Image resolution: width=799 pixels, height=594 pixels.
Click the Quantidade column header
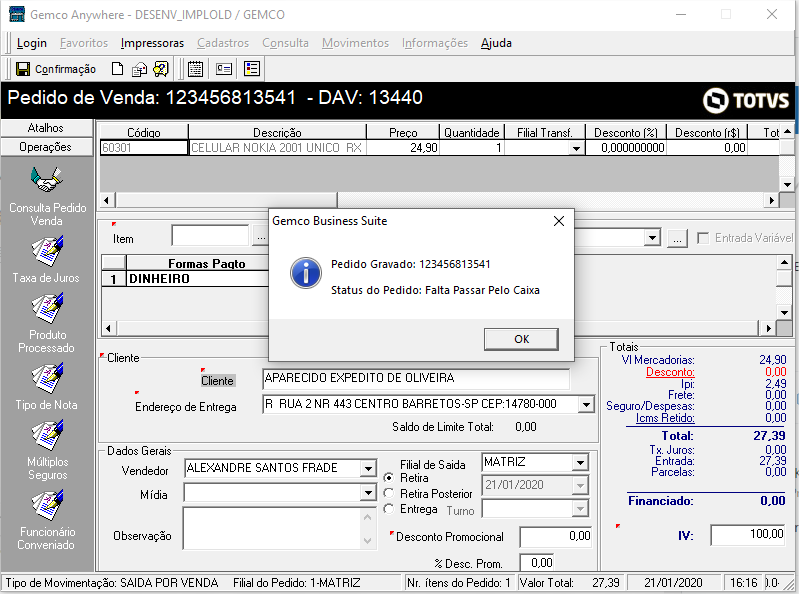[471, 132]
